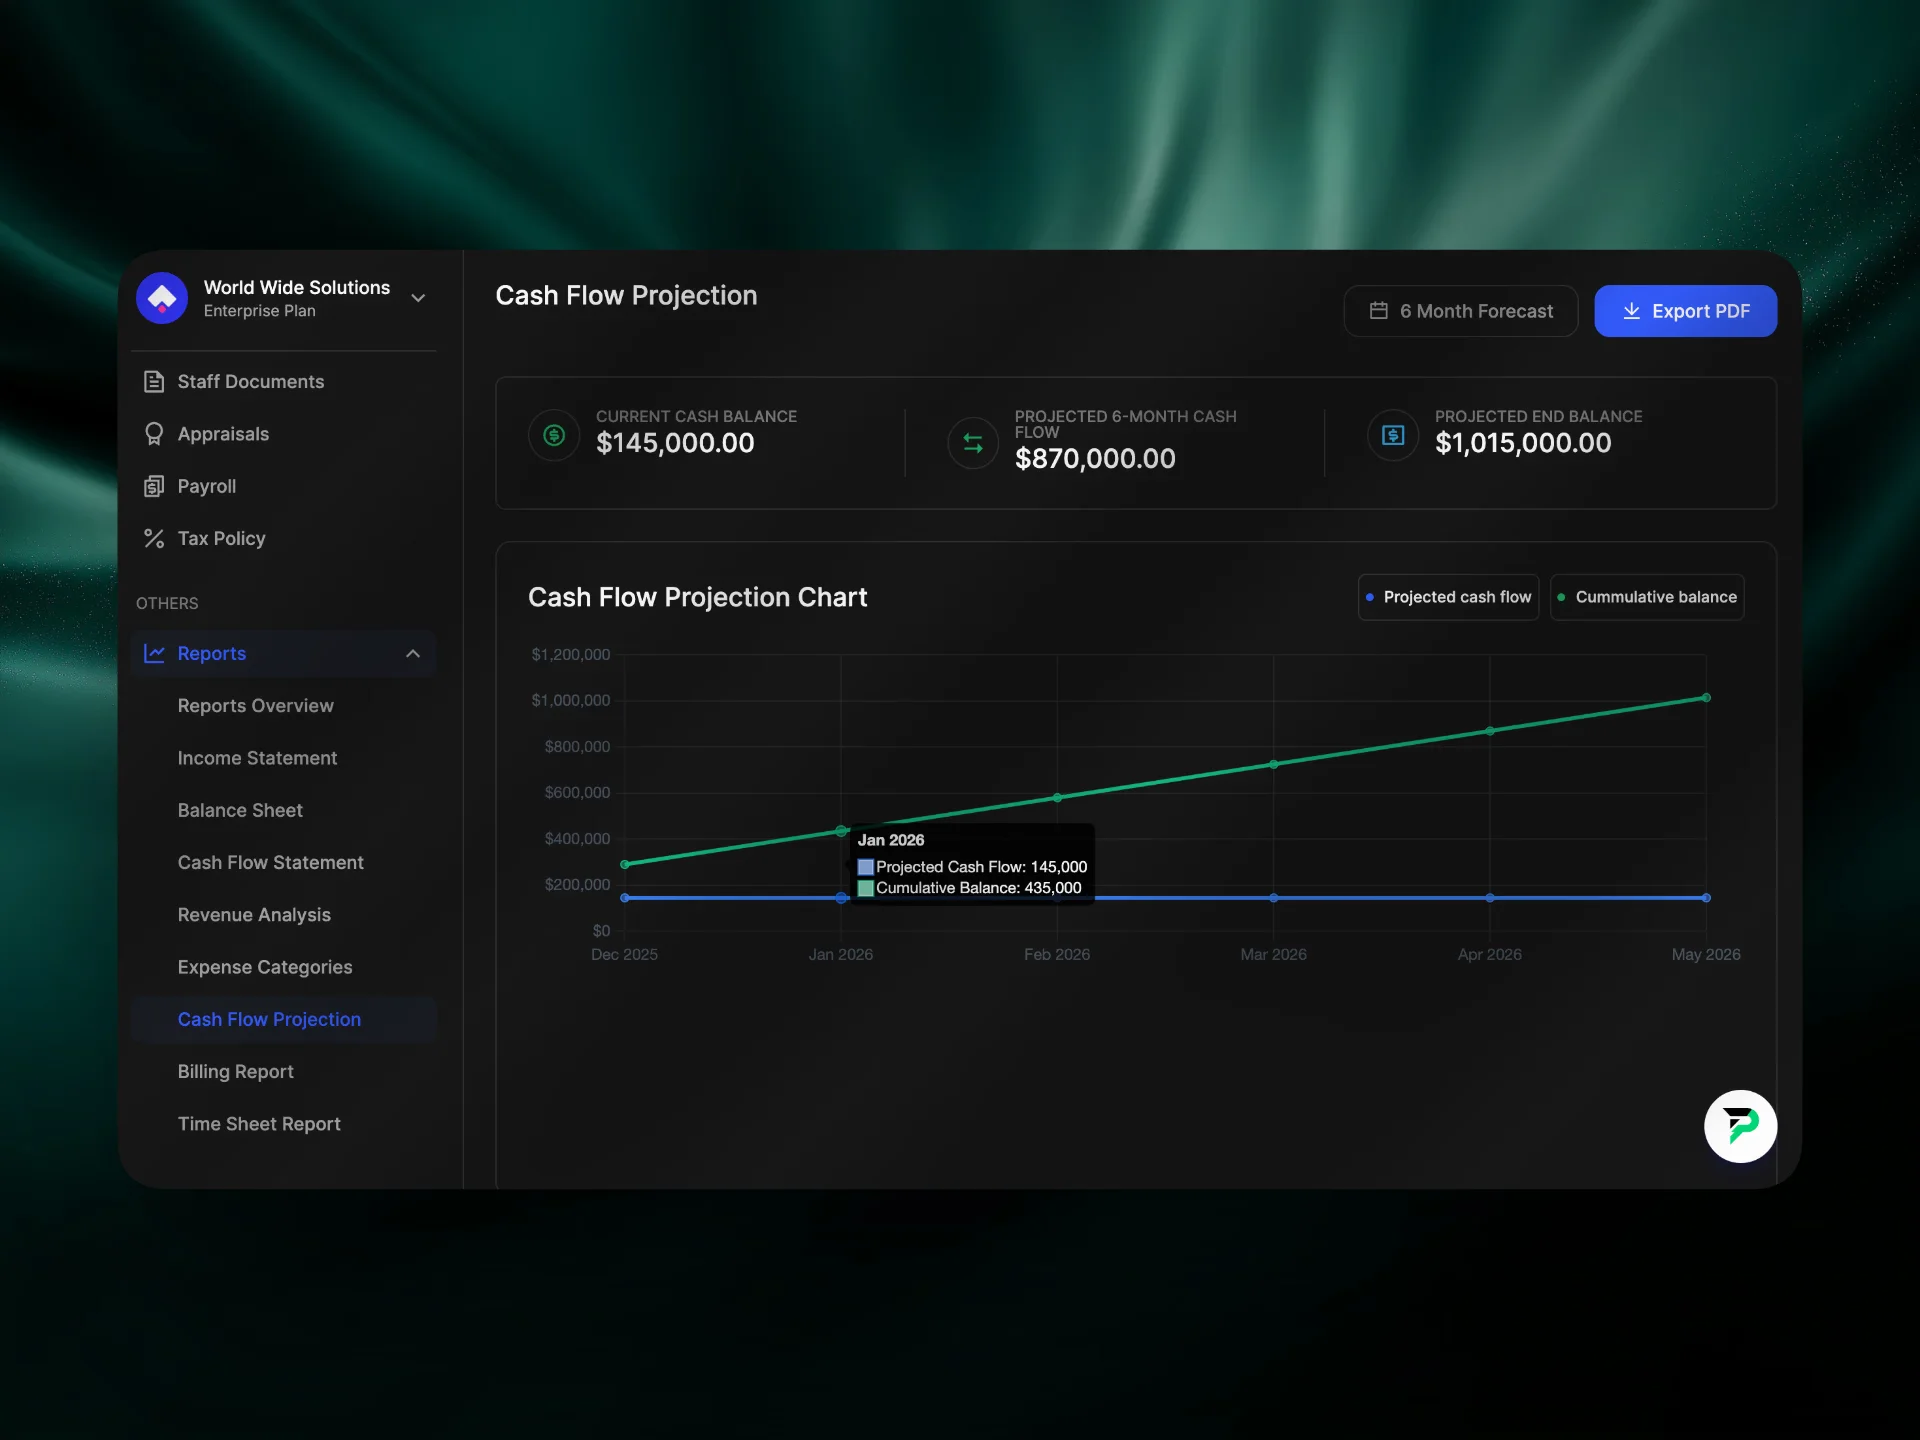Click the World Wide Solutions logo icon
This screenshot has height=1440, width=1920.
162,298
